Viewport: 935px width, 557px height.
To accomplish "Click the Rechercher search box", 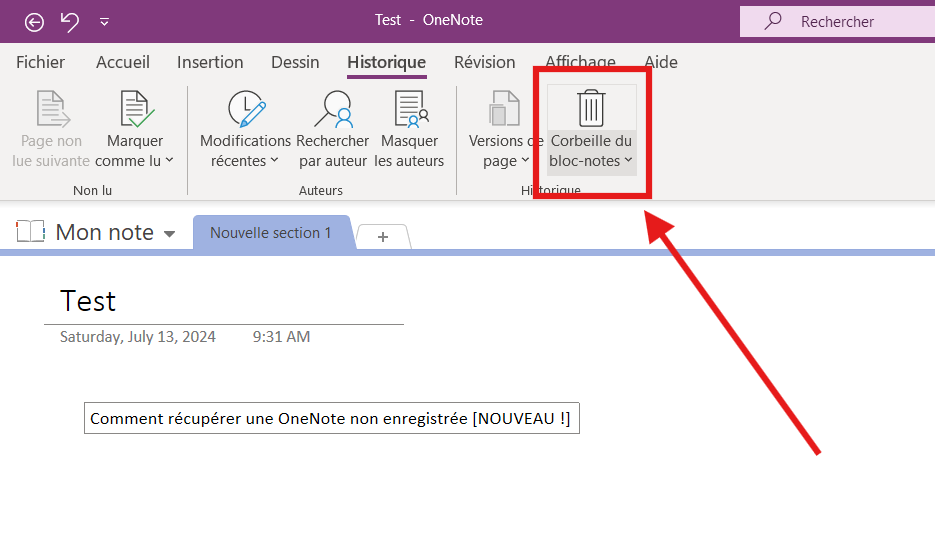I will 837,21.
